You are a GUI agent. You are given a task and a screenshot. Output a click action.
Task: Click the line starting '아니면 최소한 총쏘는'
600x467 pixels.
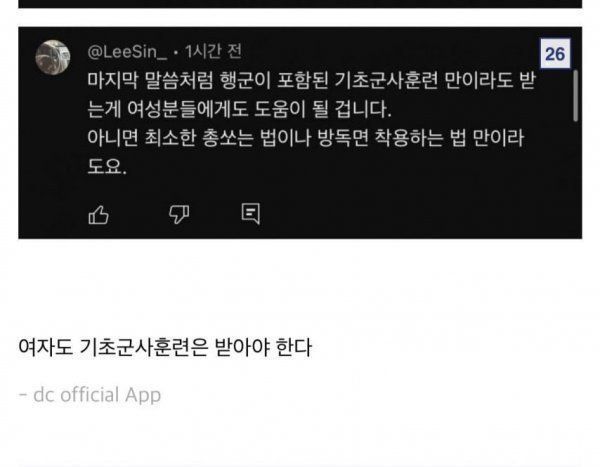(306, 138)
